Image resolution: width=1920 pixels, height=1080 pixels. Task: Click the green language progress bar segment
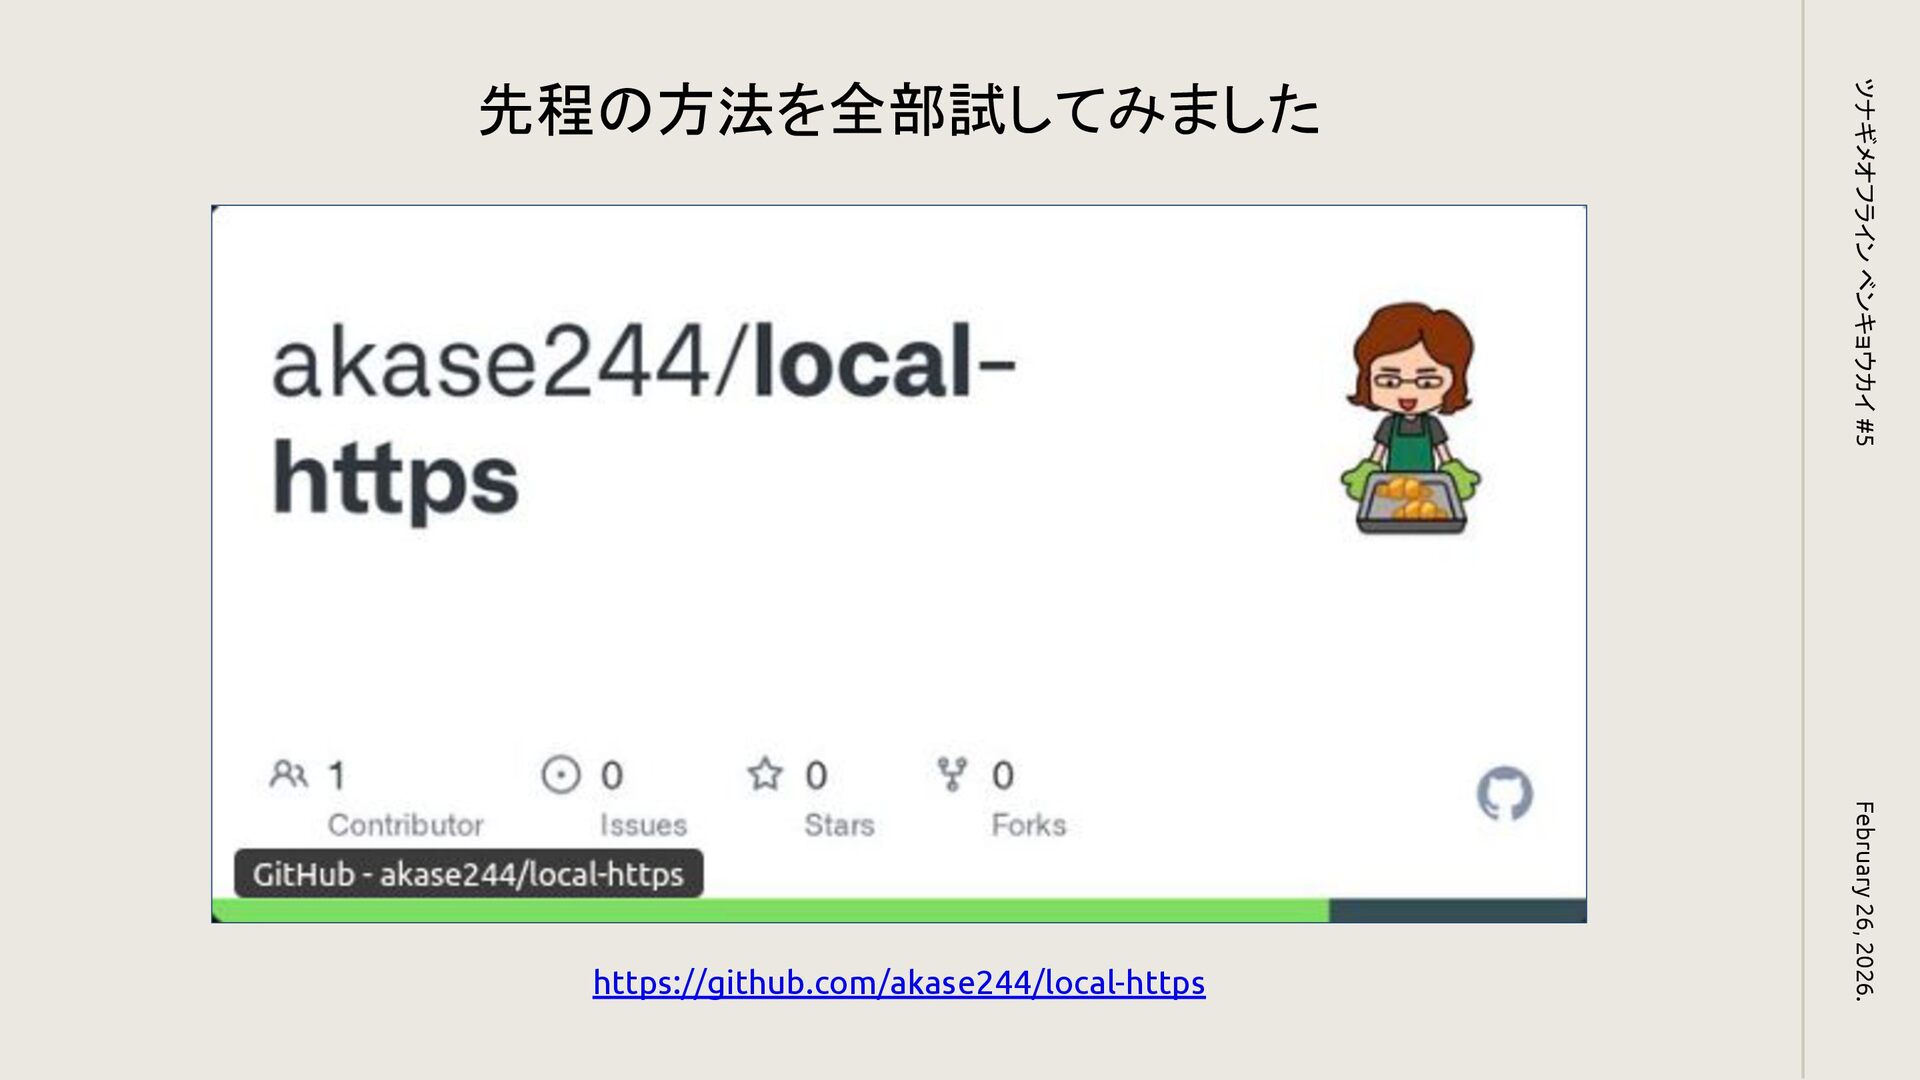coord(770,911)
